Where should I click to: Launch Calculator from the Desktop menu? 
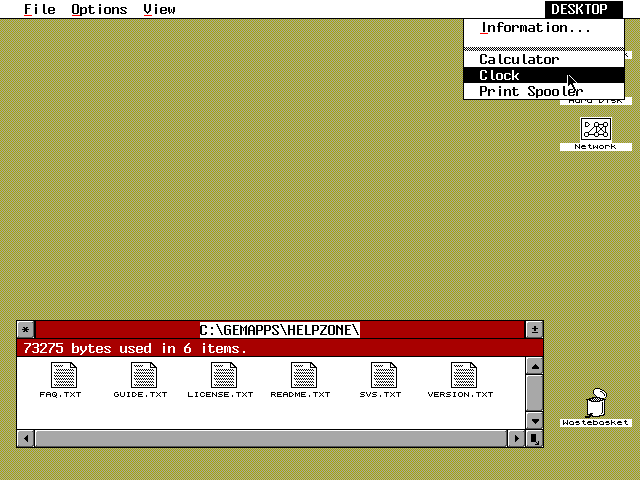tap(544, 59)
